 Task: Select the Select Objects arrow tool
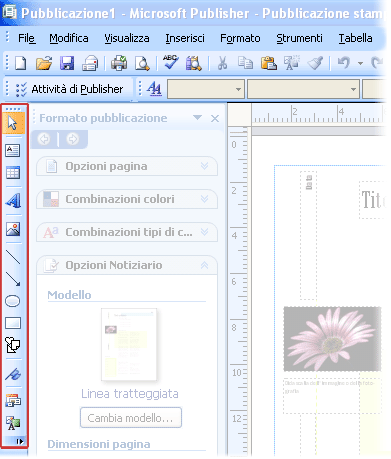pyautogui.click(x=13, y=123)
